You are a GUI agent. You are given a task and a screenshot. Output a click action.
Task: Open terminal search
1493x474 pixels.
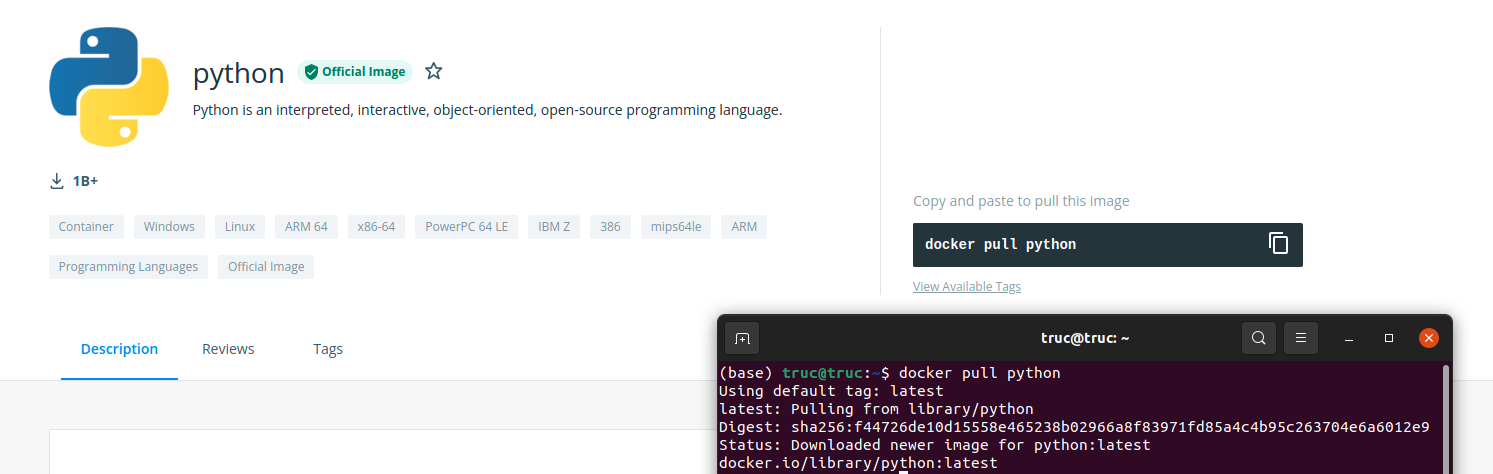tap(1259, 338)
